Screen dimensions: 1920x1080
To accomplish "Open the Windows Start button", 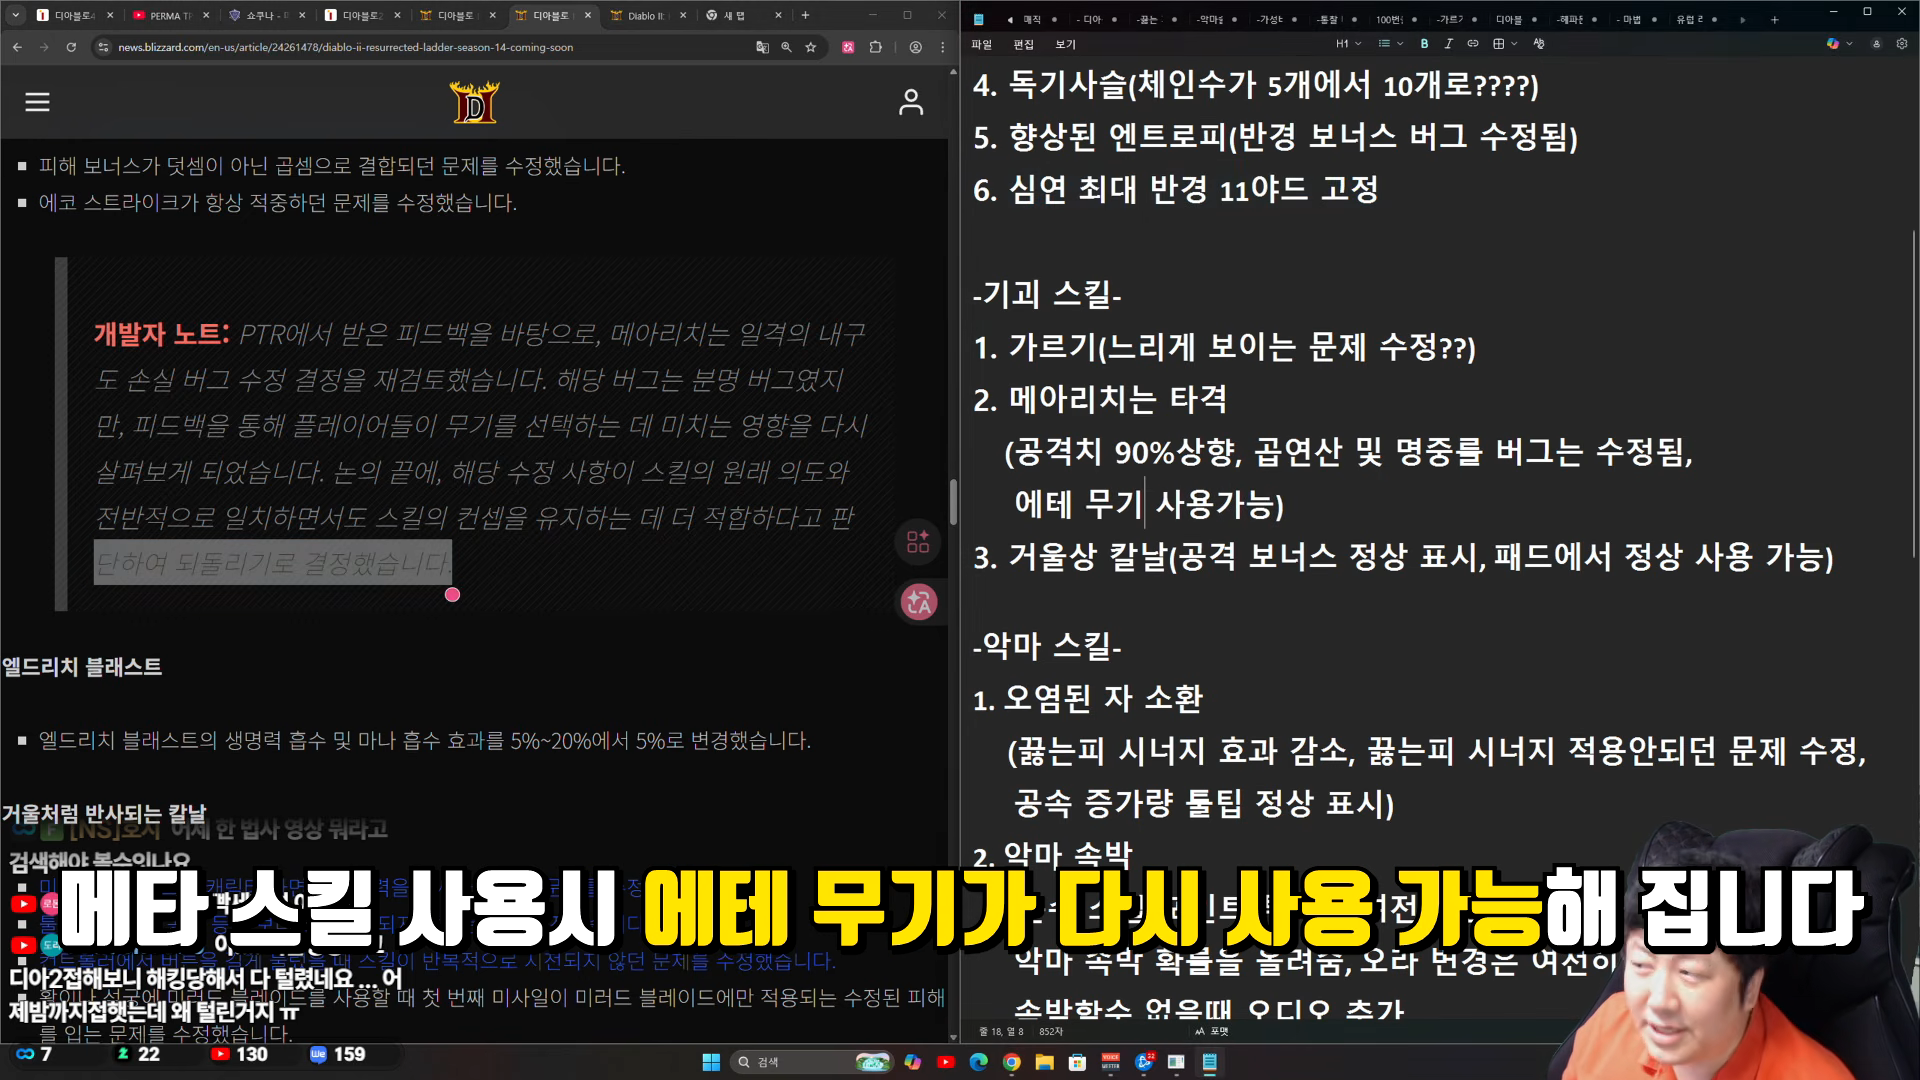I will tap(711, 1062).
